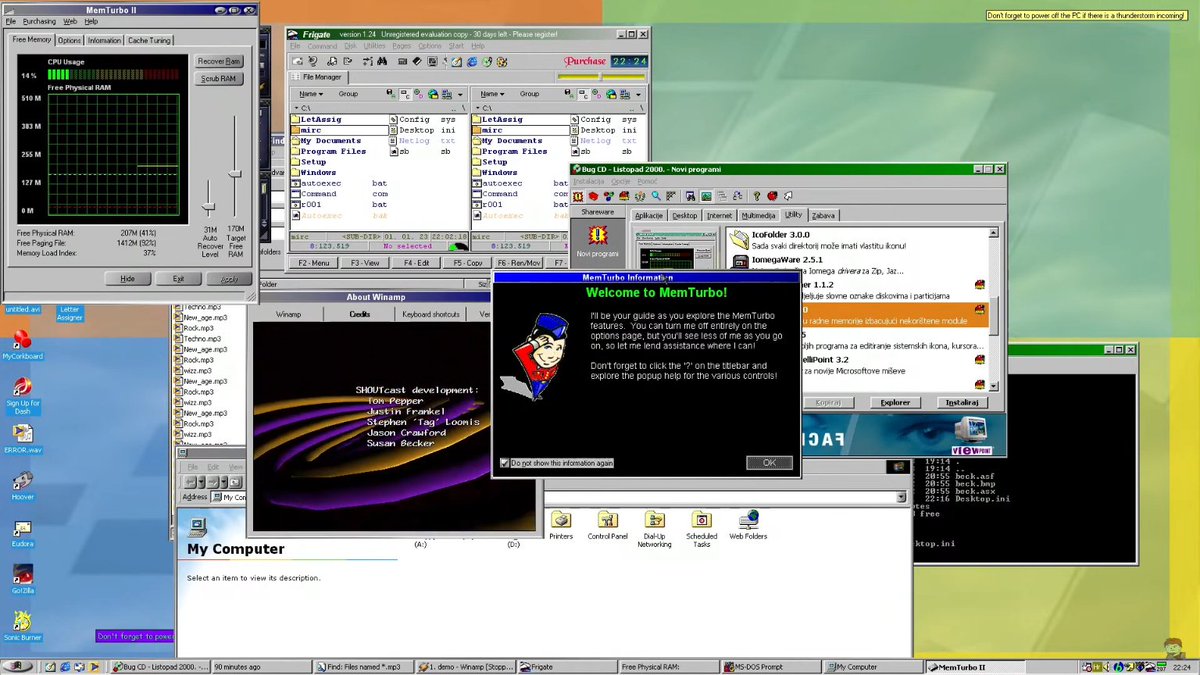The width and height of the screenshot is (1200, 675).
Task: Click Novi programi starburst icon in Bug CD
Action: click(x=597, y=236)
